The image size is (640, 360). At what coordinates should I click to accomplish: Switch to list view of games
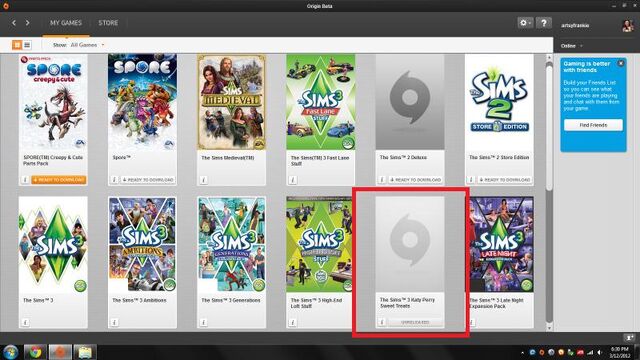tap(27, 45)
